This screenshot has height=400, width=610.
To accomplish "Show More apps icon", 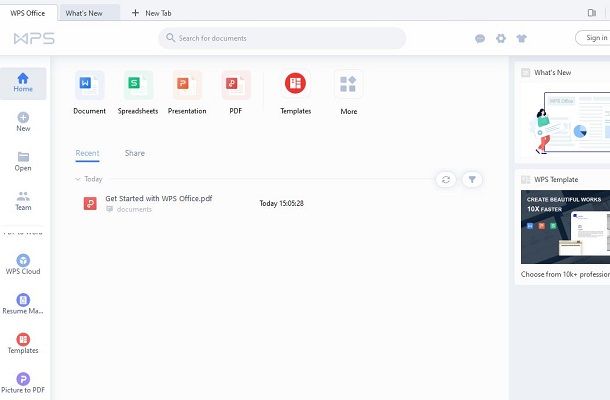I will tap(348, 84).
